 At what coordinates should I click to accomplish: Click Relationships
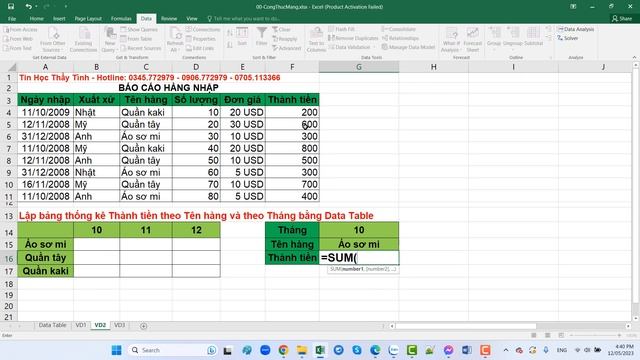pyautogui.click(x=400, y=38)
